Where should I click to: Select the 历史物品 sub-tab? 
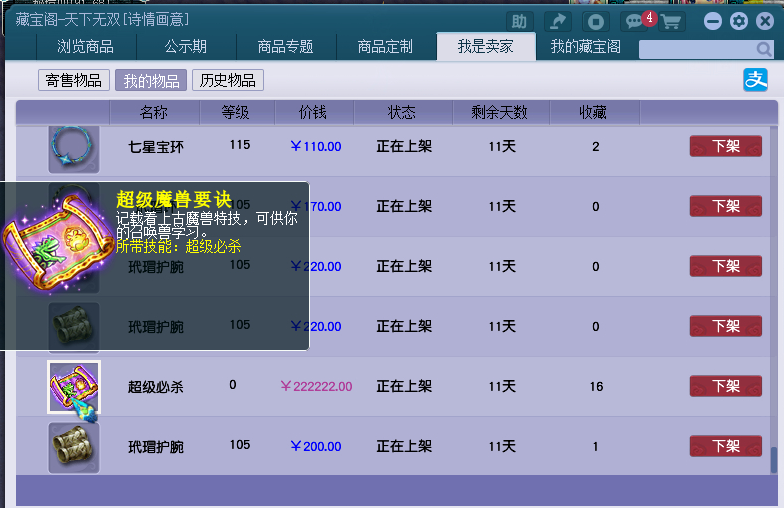[x=227, y=81]
